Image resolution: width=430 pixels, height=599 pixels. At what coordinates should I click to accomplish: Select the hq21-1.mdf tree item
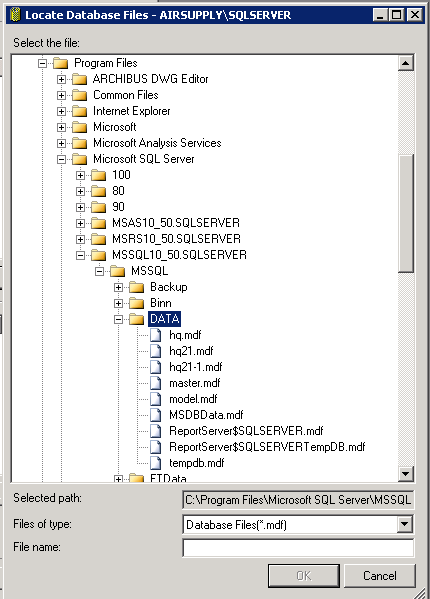point(196,367)
